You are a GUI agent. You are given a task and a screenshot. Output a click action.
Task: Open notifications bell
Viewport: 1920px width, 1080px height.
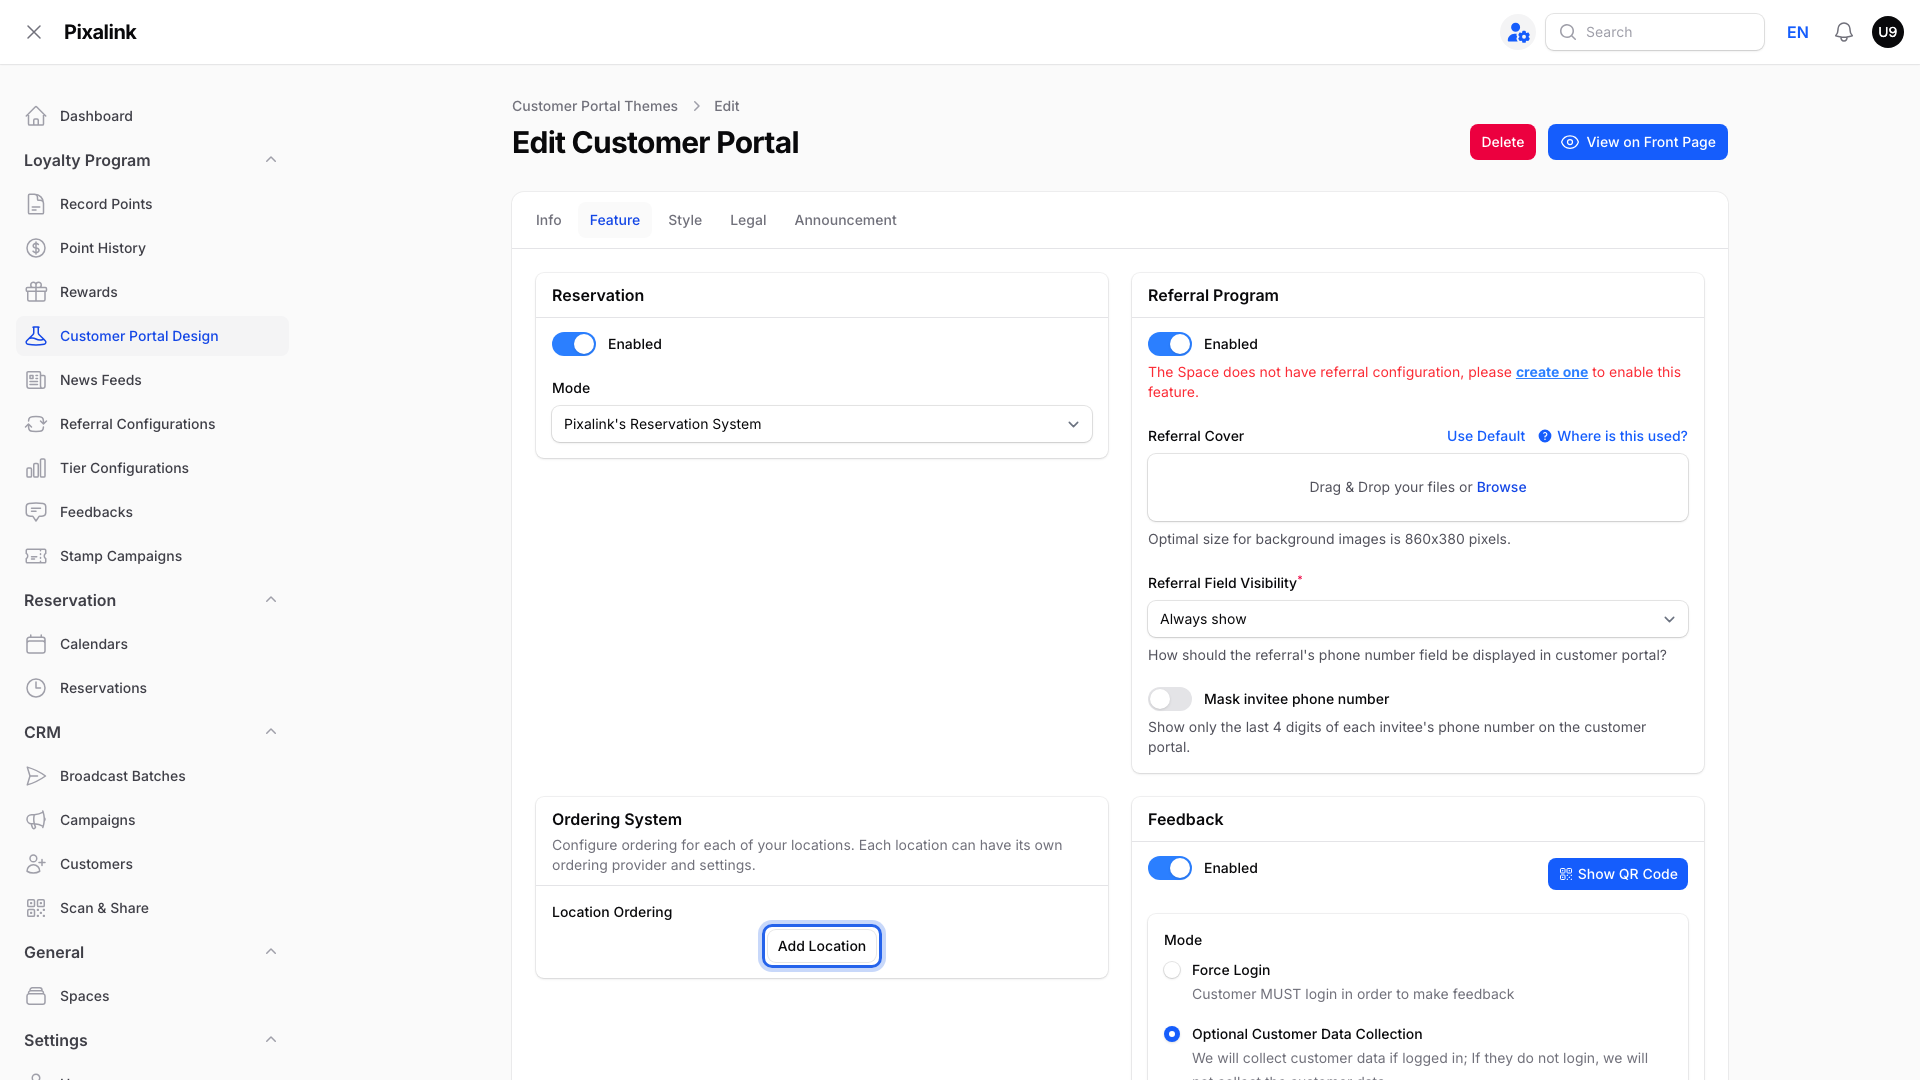point(1844,32)
